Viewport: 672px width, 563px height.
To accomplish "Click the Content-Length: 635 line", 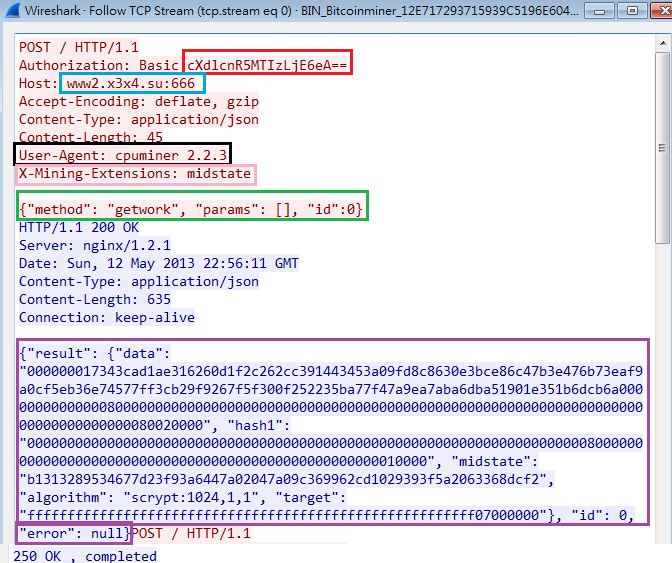I will click(x=95, y=299).
